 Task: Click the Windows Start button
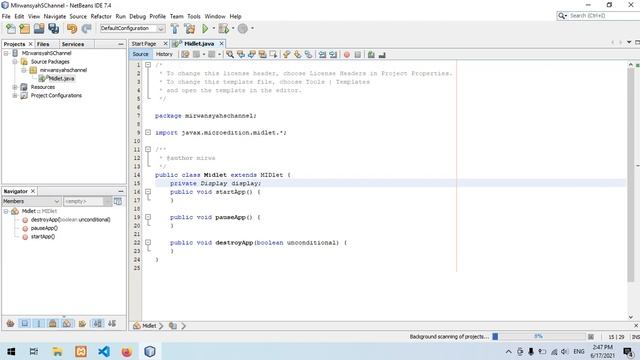coord(11,351)
